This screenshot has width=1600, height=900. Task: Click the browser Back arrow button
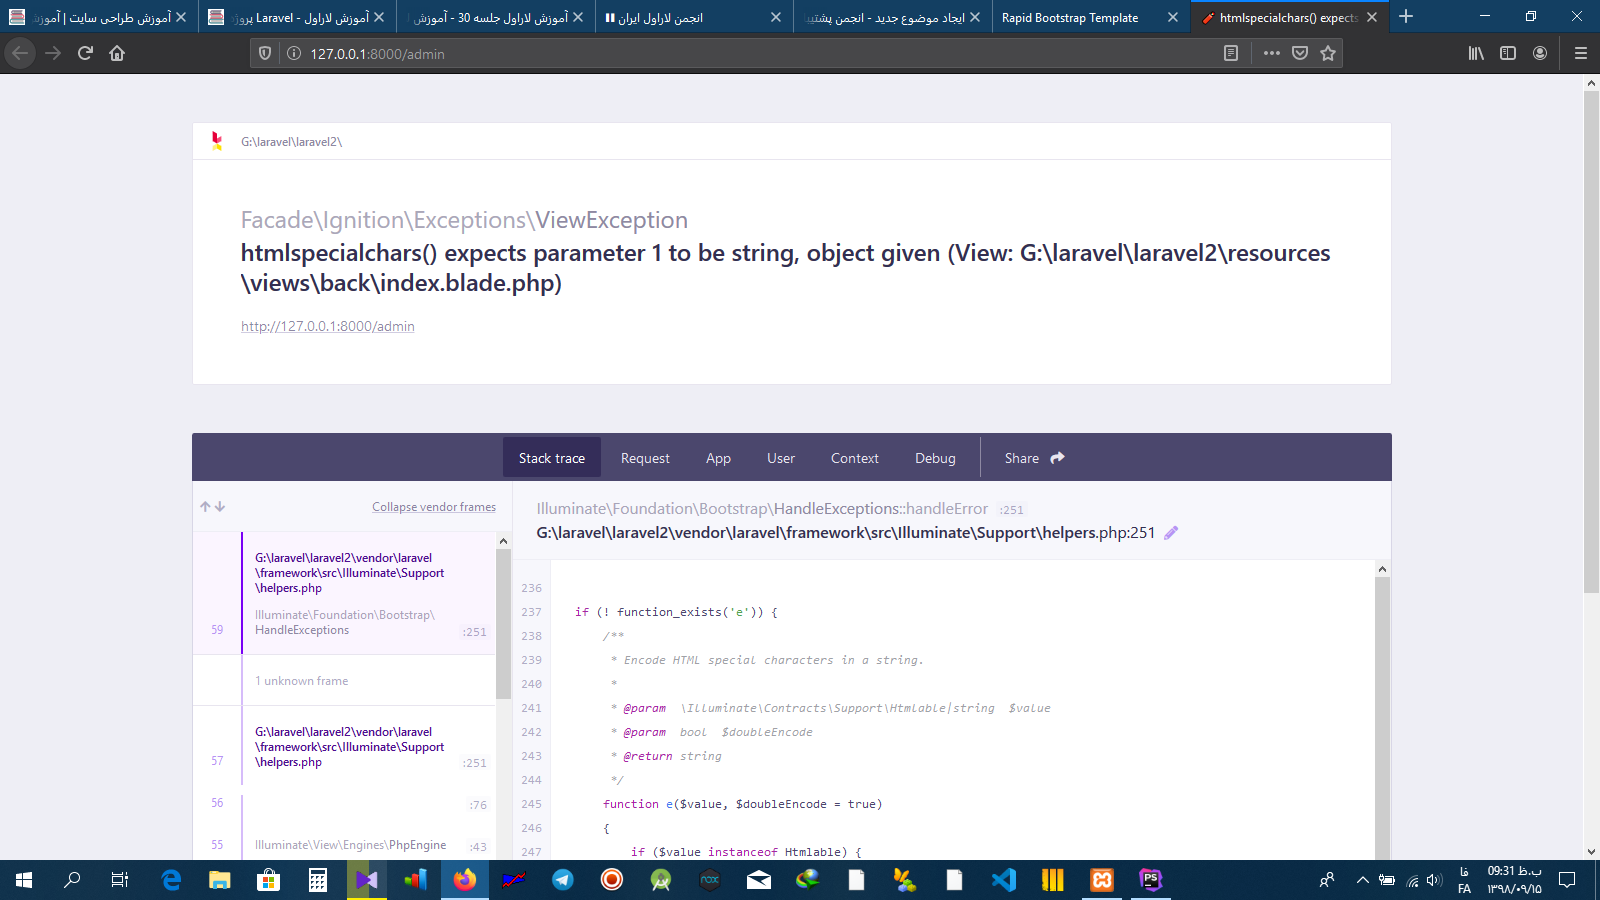point(20,53)
